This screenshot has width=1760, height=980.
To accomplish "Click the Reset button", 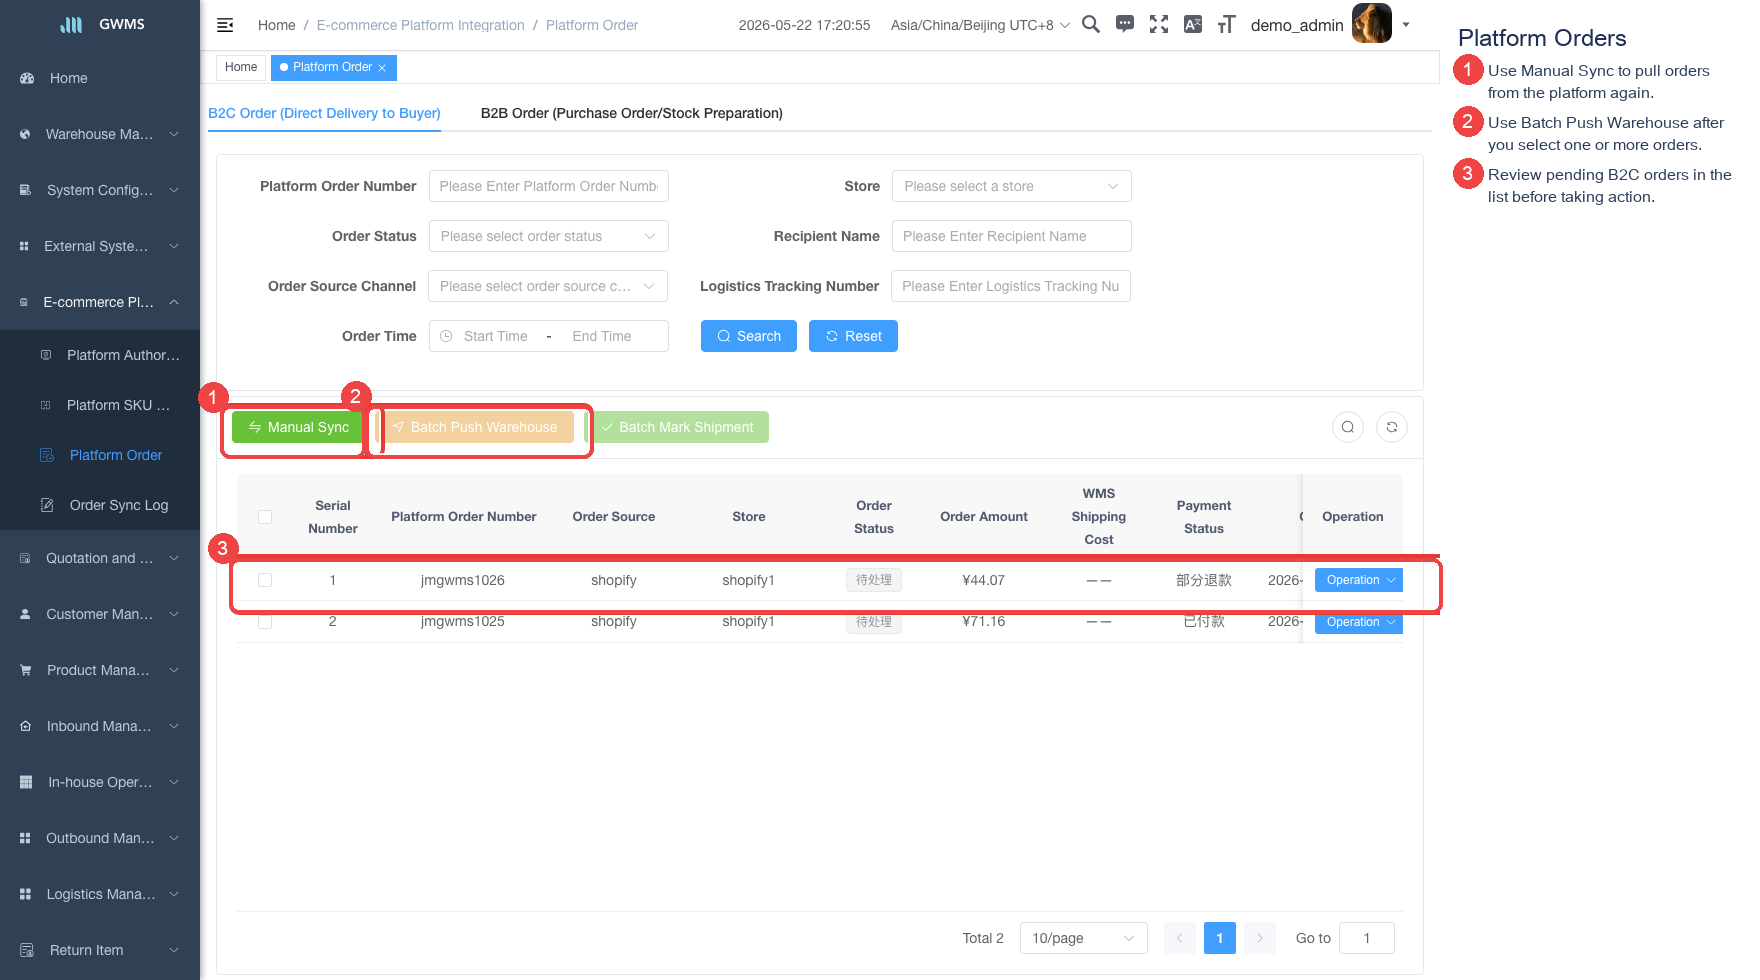I will [853, 336].
